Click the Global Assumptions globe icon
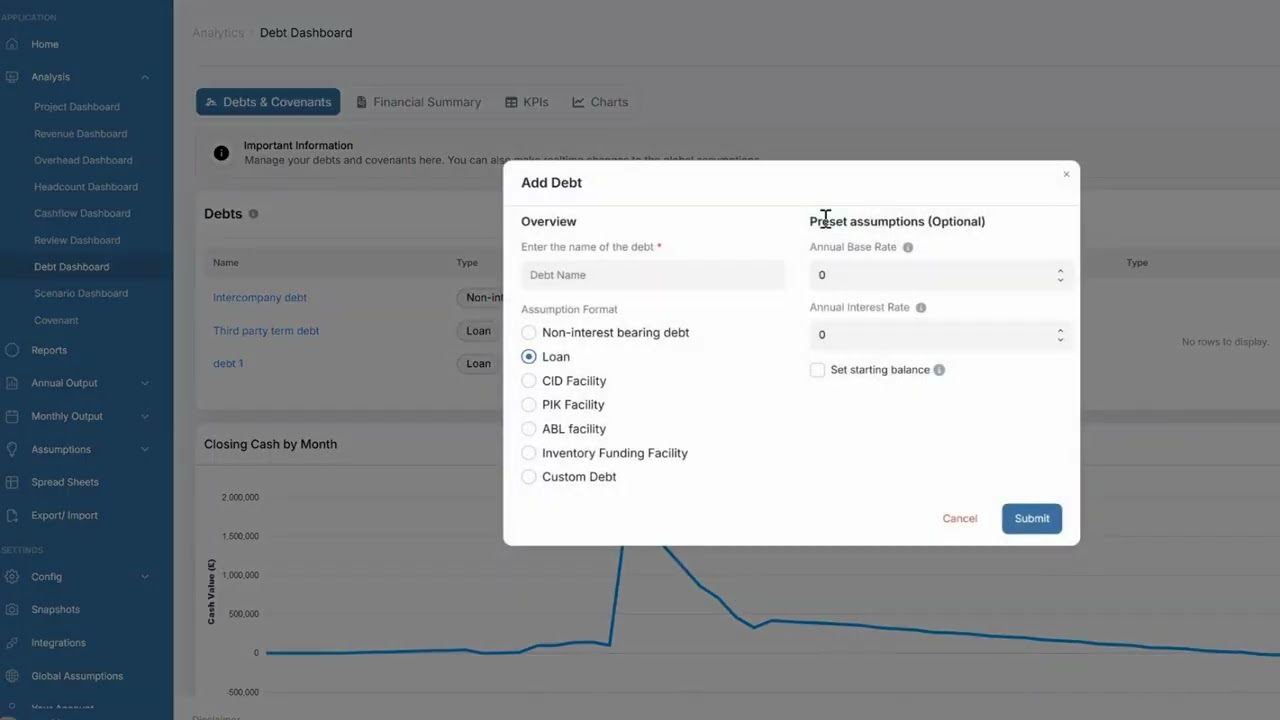 [x=12, y=676]
